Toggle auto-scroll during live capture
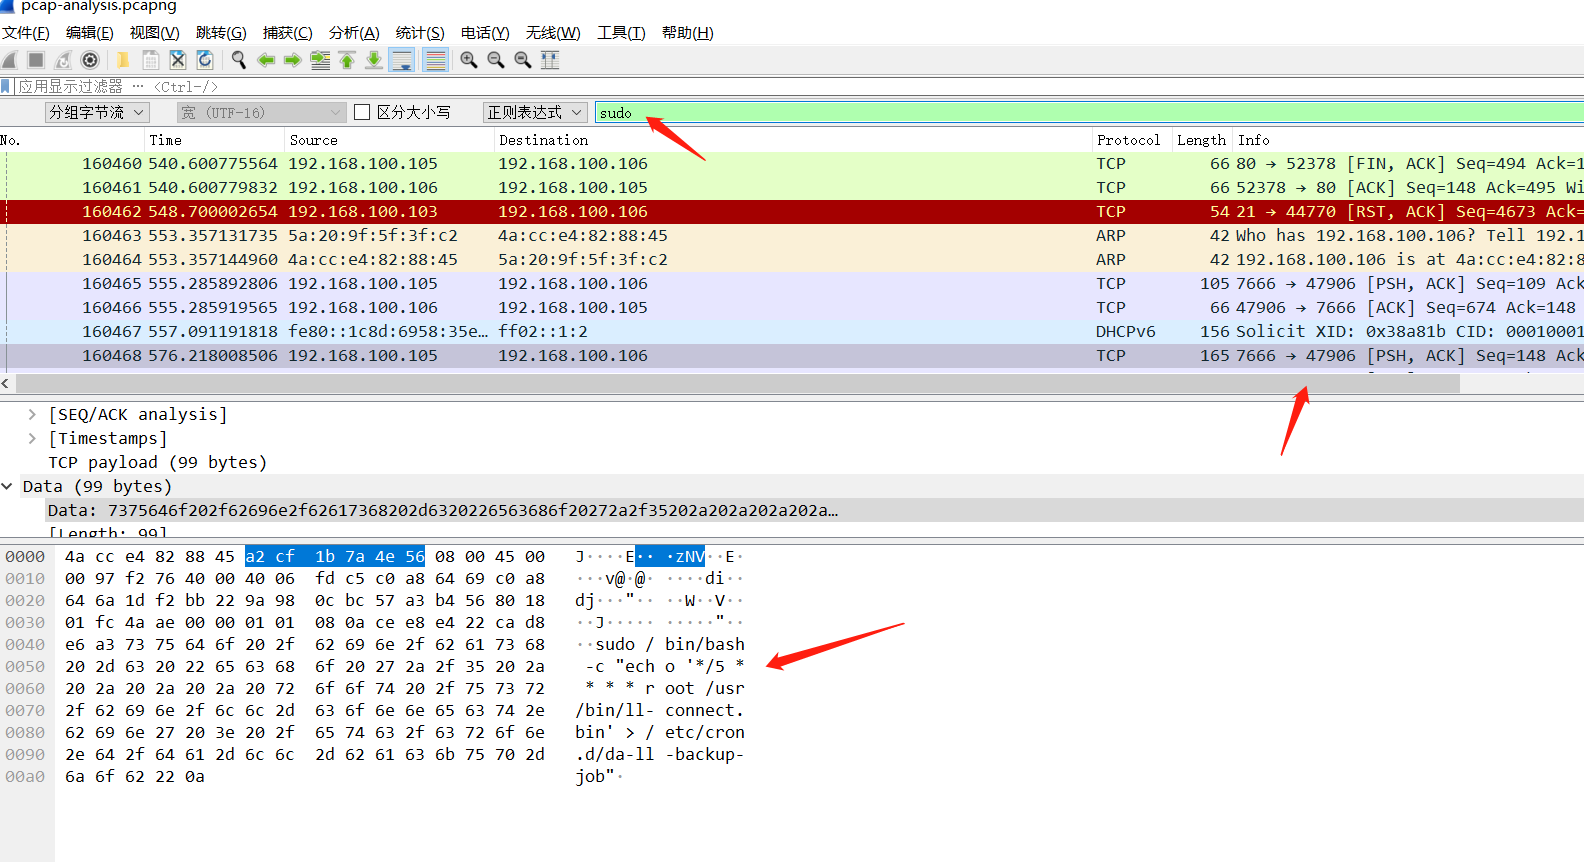Image resolution: width=1584 pixels, height=862 pixels. (x=402, y=60)
